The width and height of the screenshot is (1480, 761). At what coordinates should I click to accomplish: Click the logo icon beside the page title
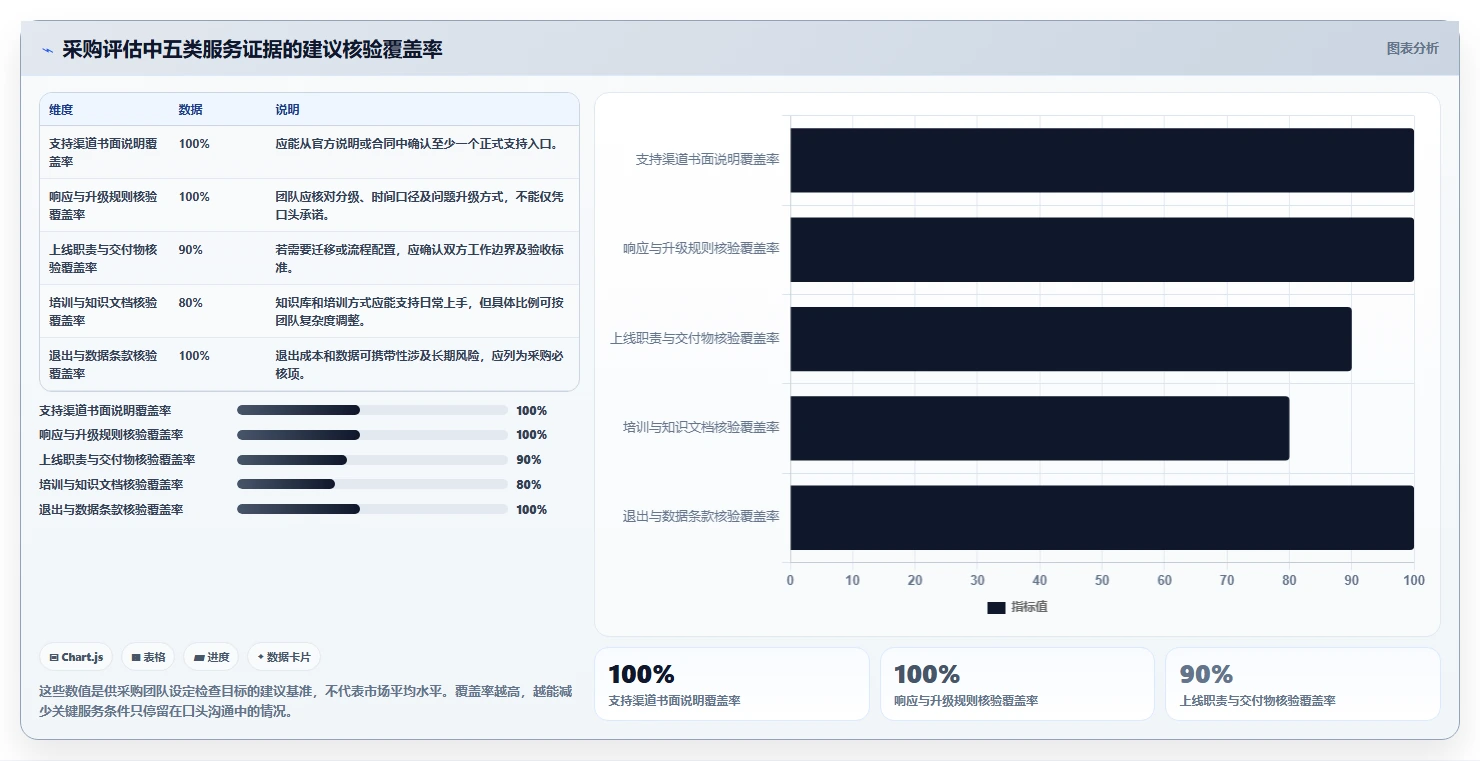point(48,50)
